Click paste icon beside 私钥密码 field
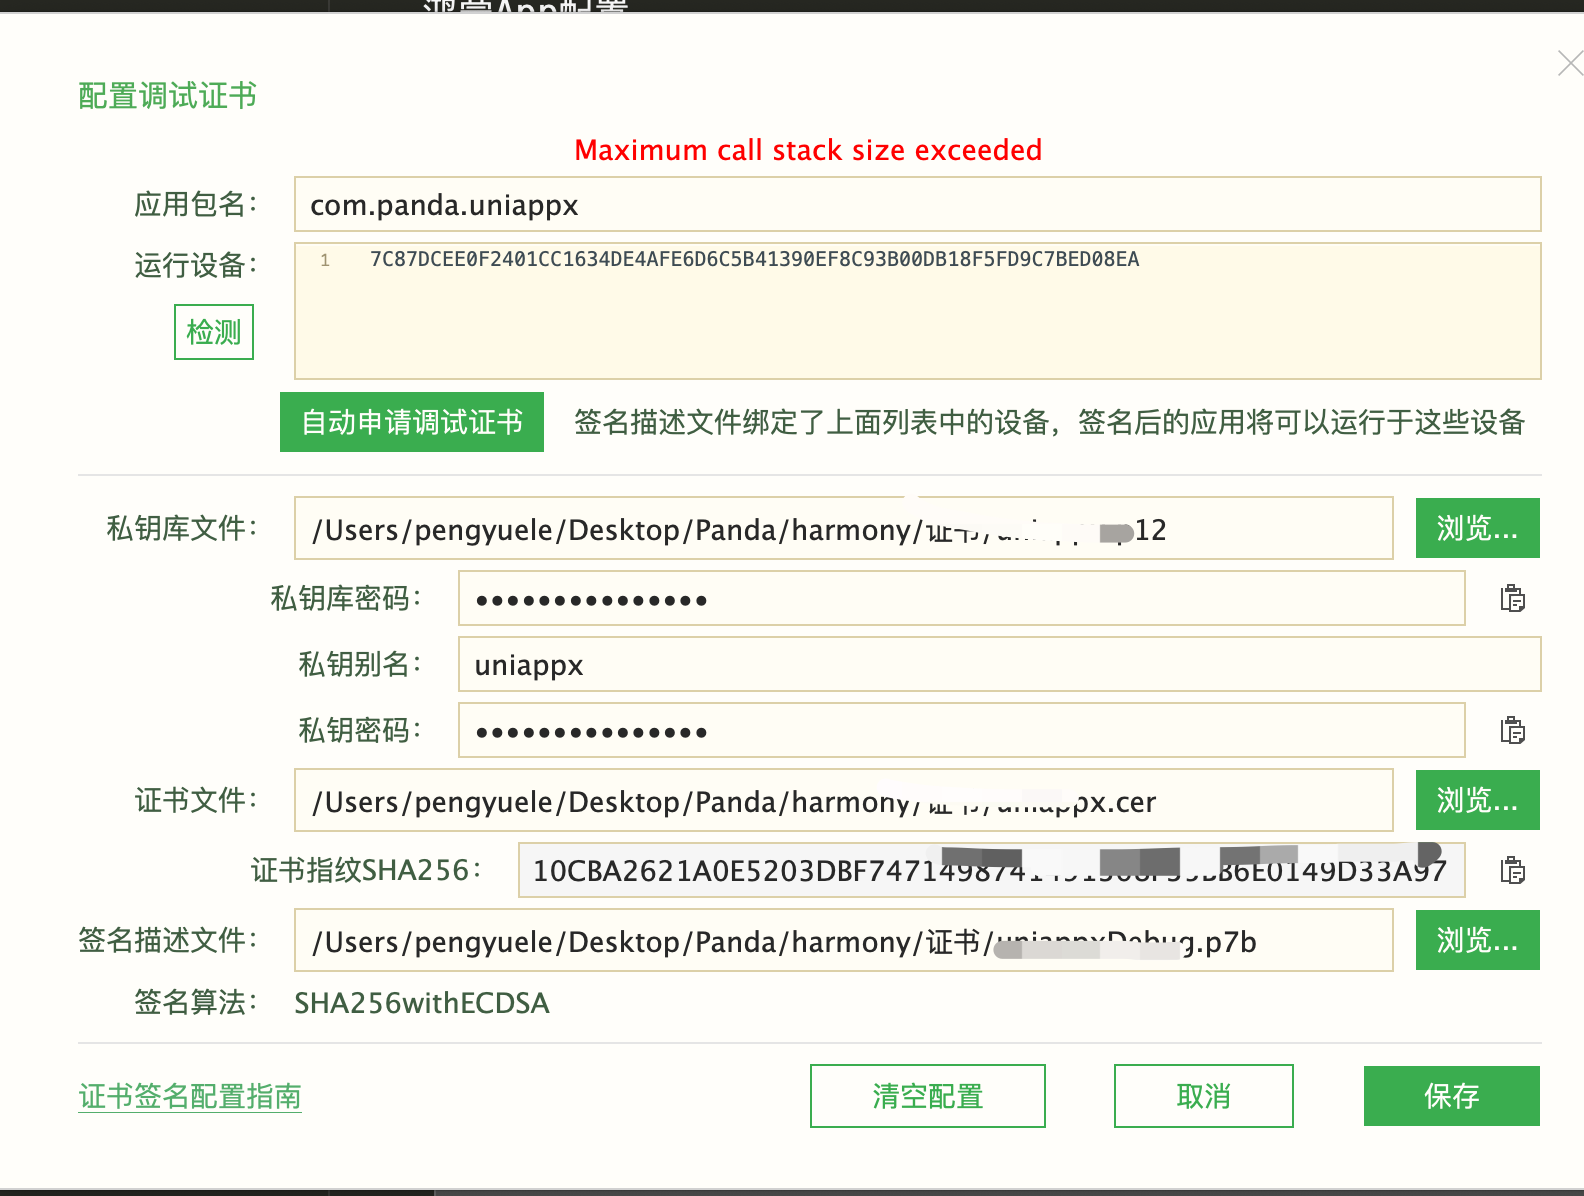Screen dimensions: 1584x1196 click(x=1512, y=731)
